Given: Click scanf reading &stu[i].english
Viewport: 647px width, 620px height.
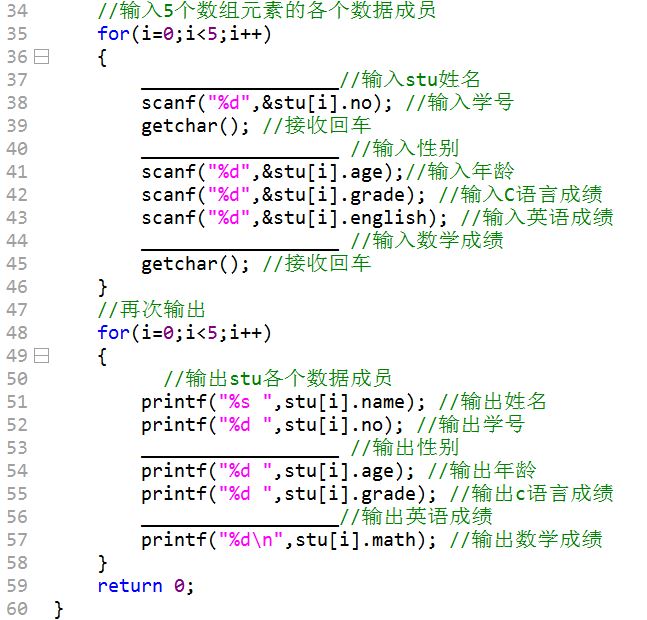Looking at the screenshot, I should point(294,218).
